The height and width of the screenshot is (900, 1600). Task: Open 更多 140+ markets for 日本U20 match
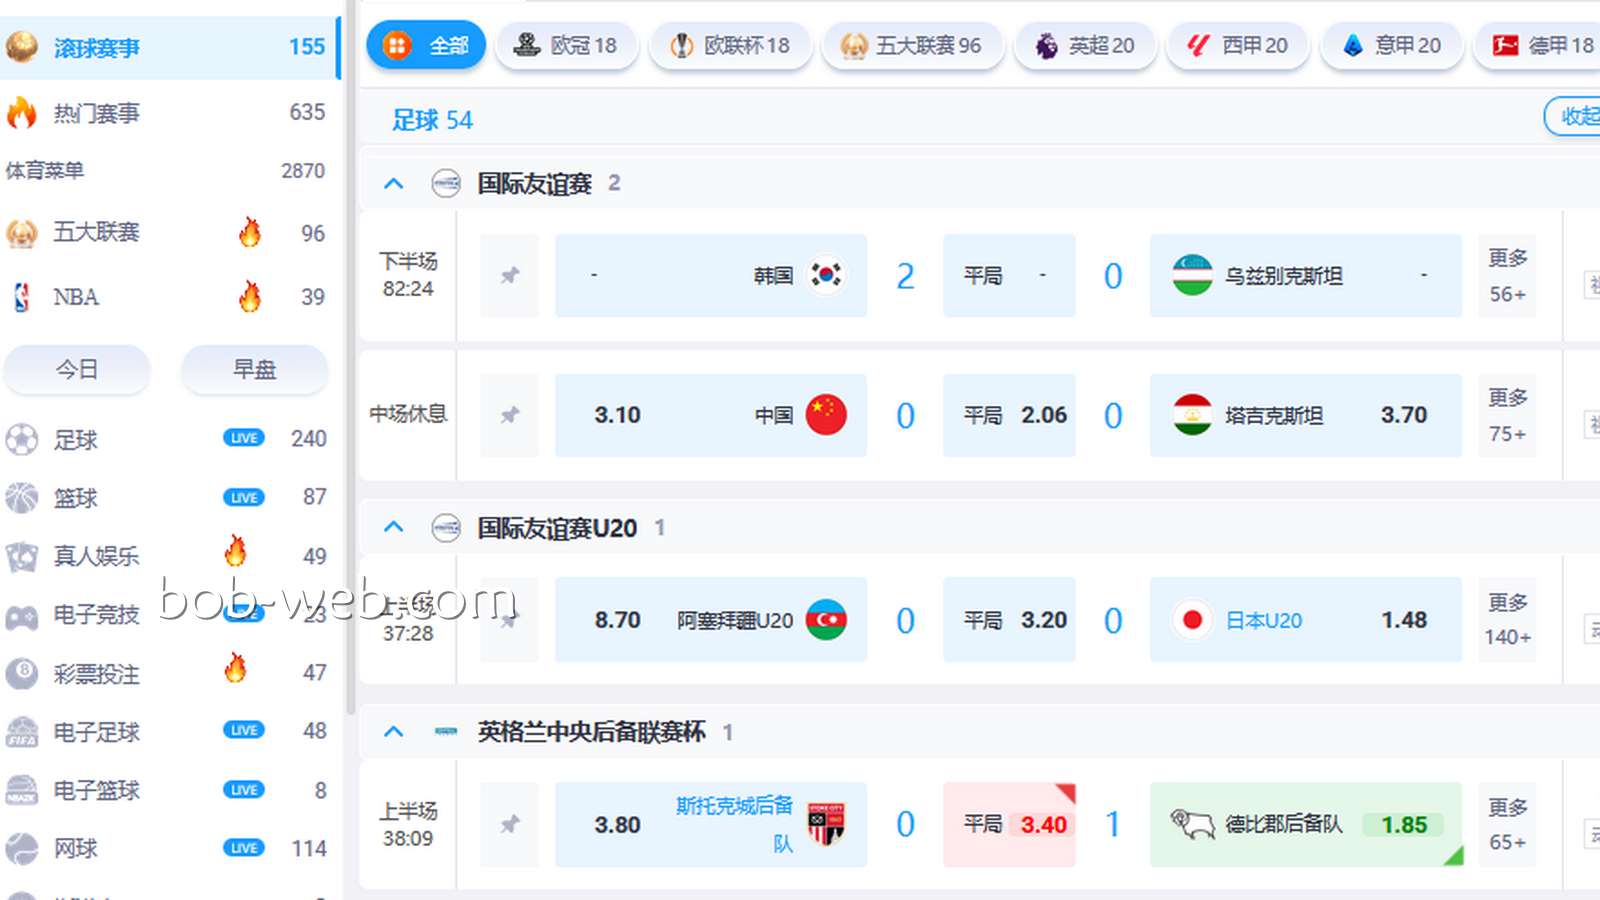pos(1507,620)
